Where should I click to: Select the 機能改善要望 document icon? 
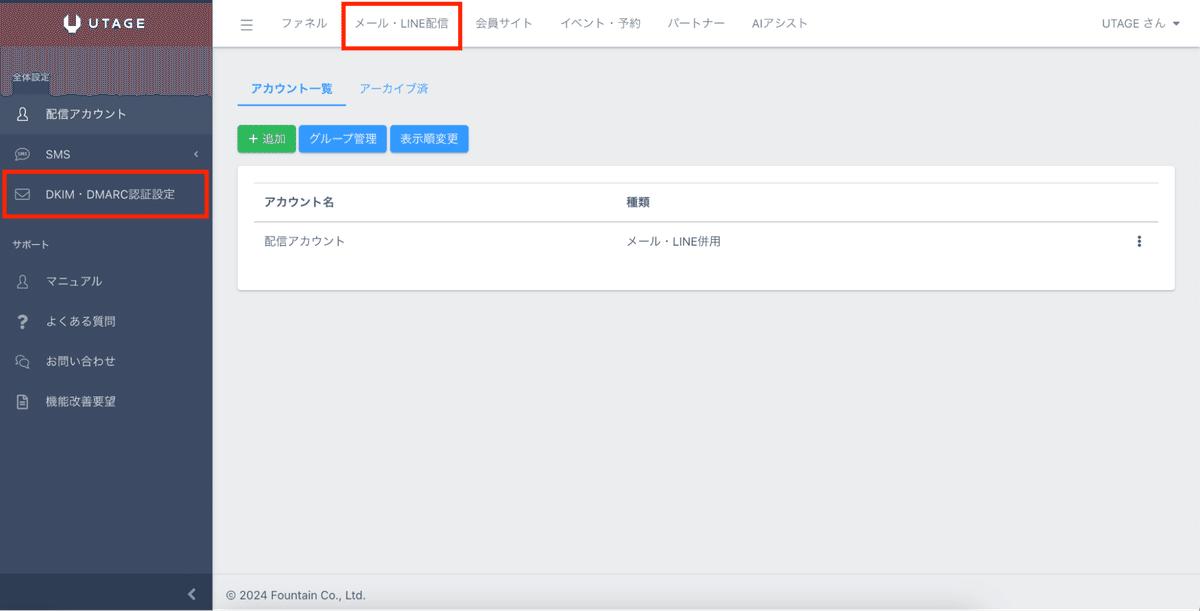coord(22,401)
